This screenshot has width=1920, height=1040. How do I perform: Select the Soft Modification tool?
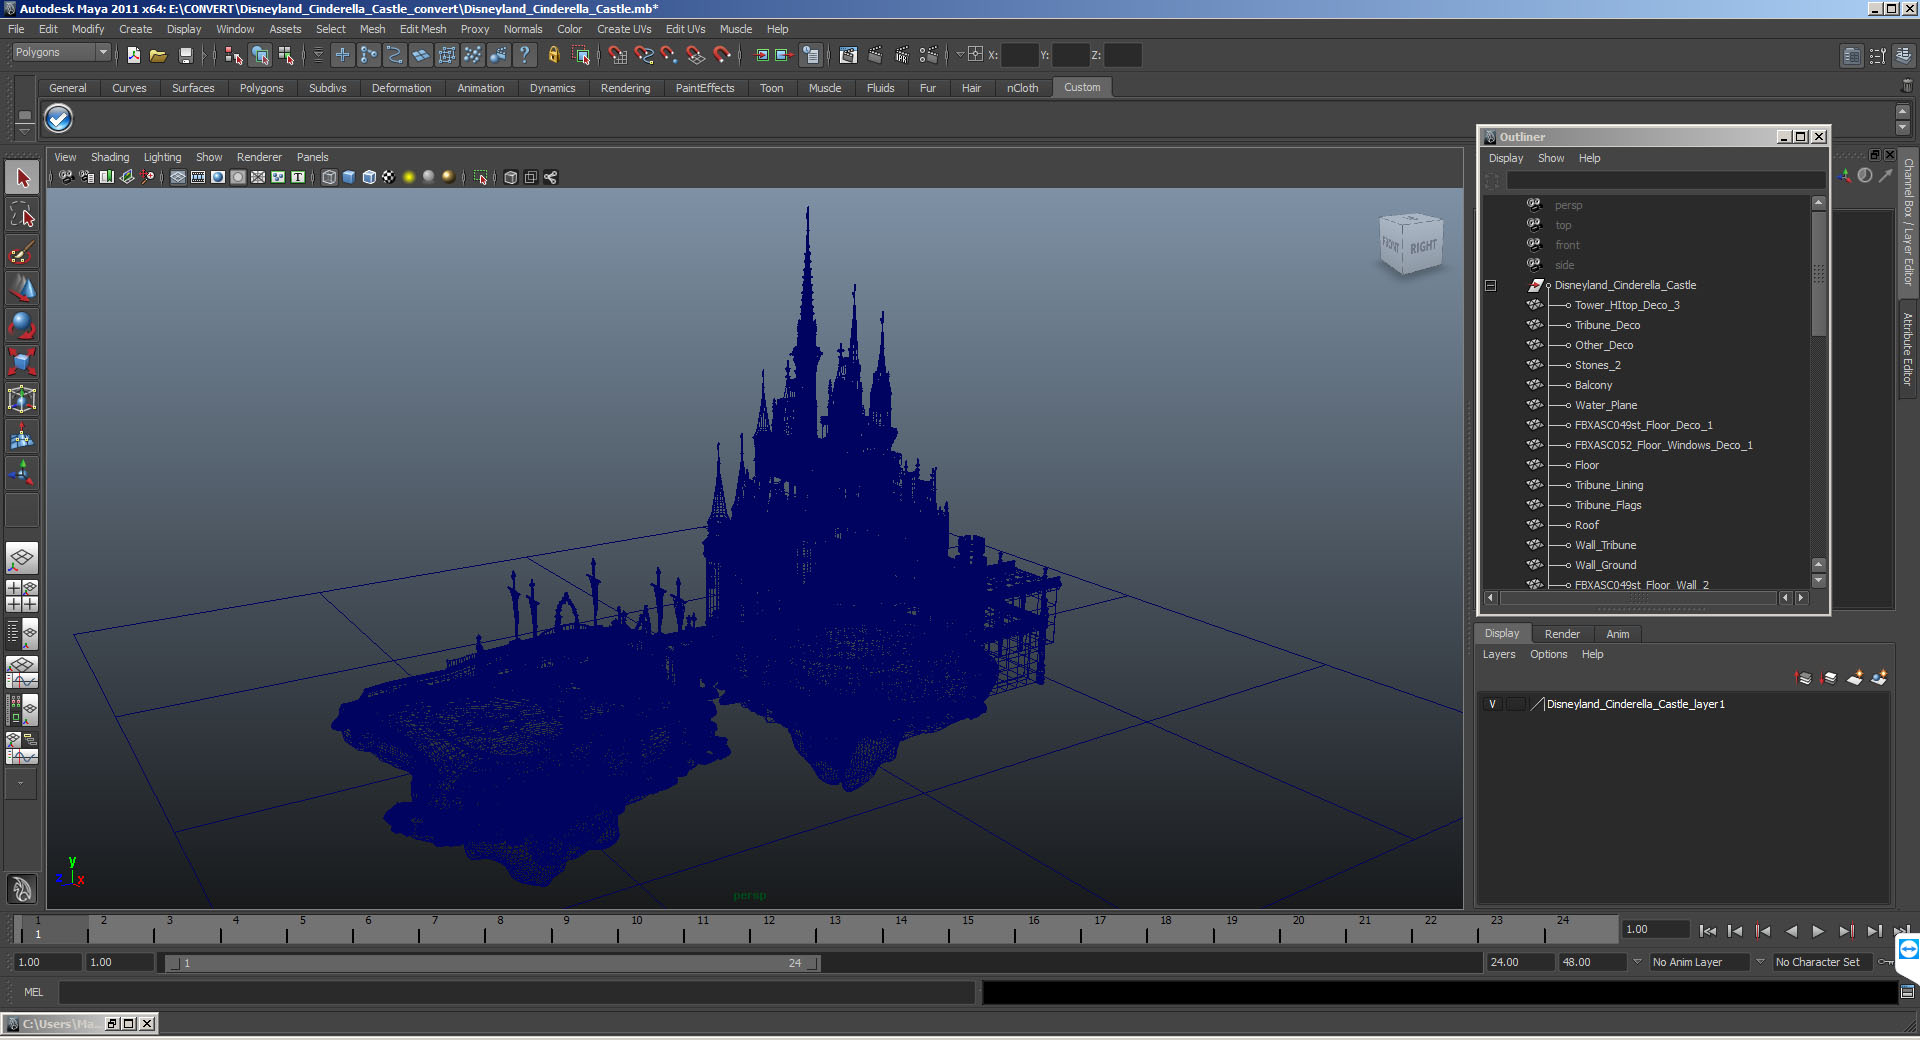click(22, 436)
